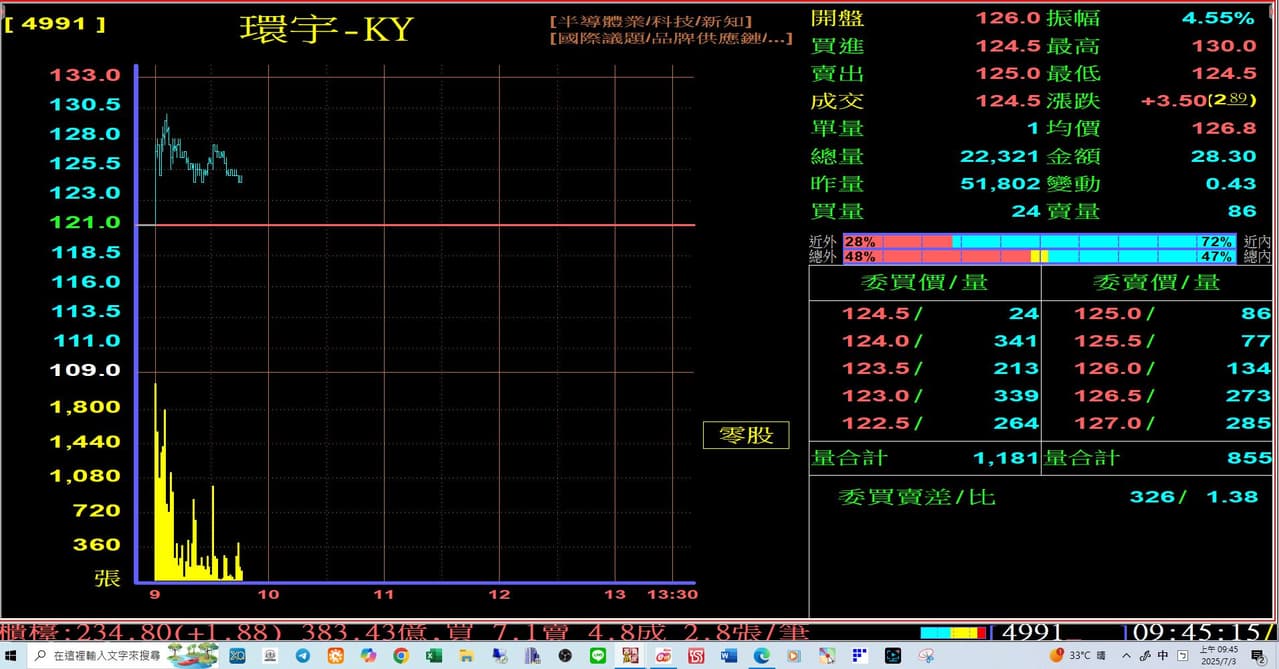Open Telegram from the taskbar
The height and width of the screenshot is (669, 1279).
(303, 657)
